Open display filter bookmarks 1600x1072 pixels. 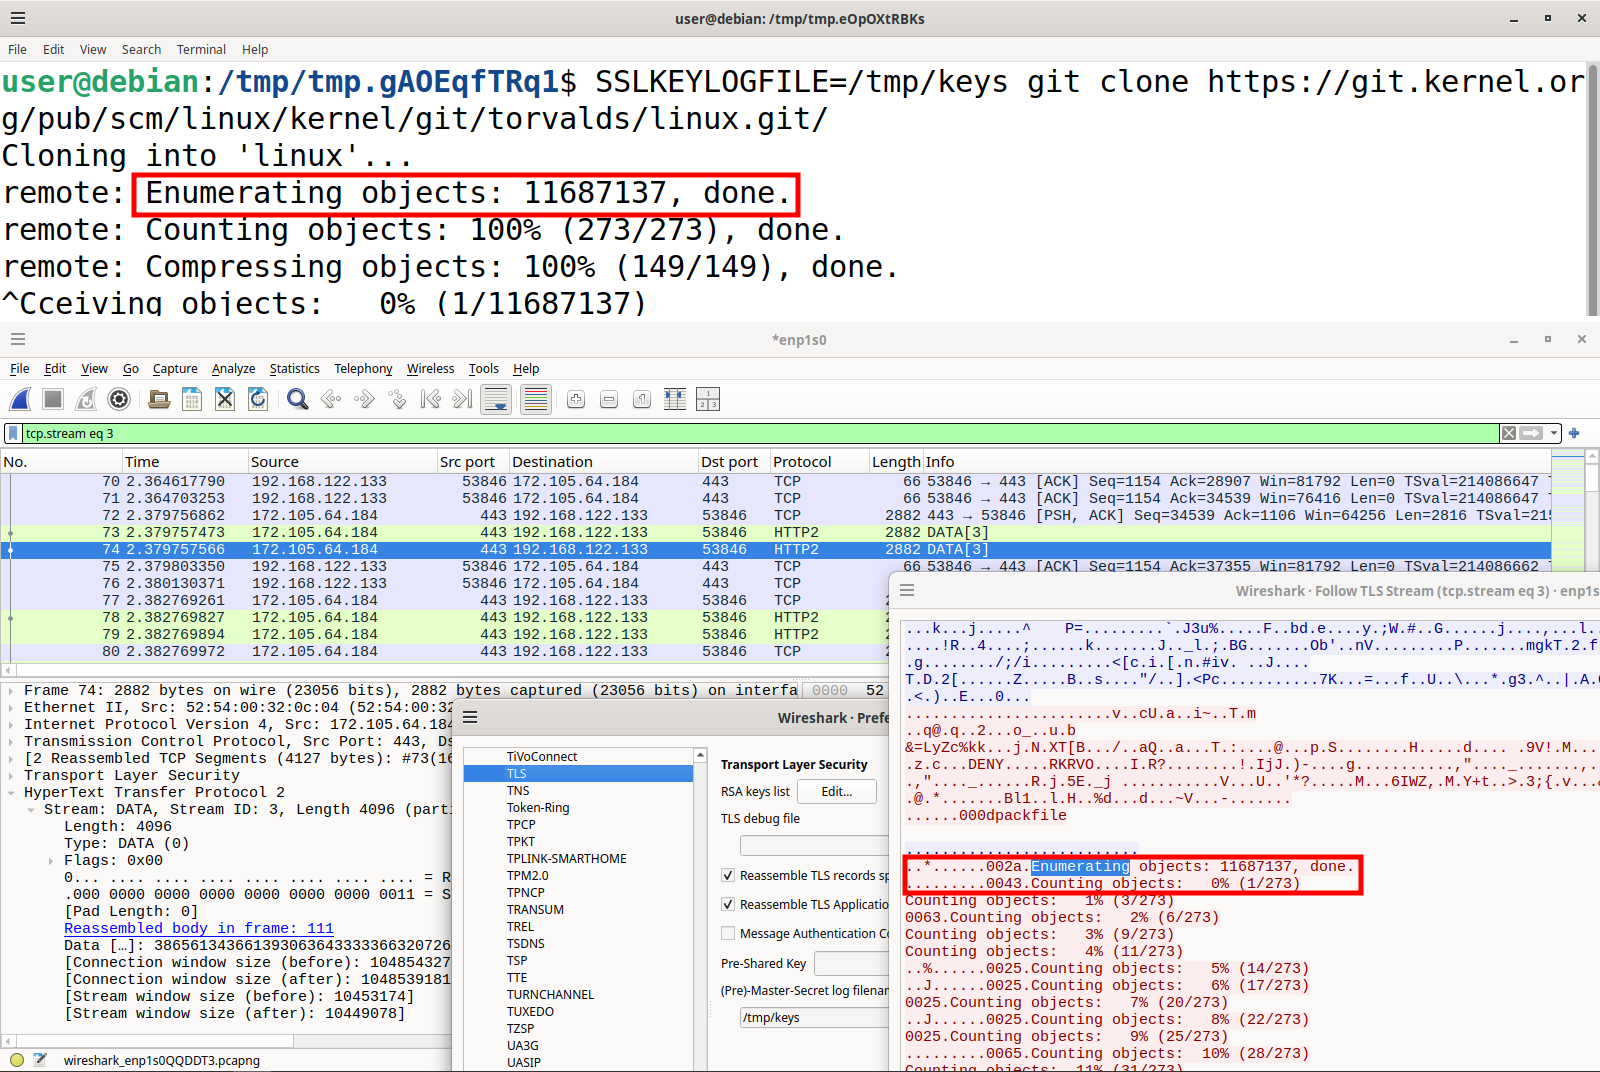(x=13, y=433)
